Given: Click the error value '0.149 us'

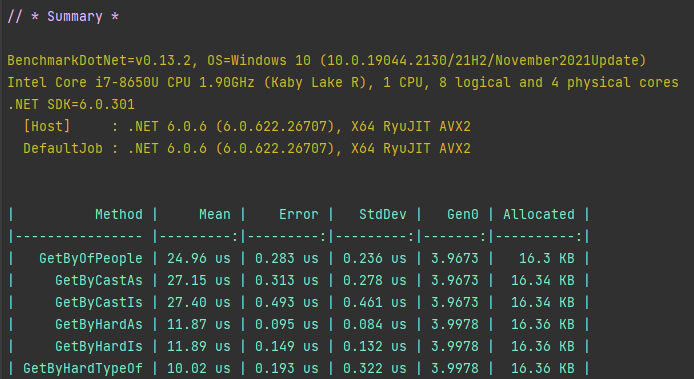Looking at the screenshot, I should 287,346.
